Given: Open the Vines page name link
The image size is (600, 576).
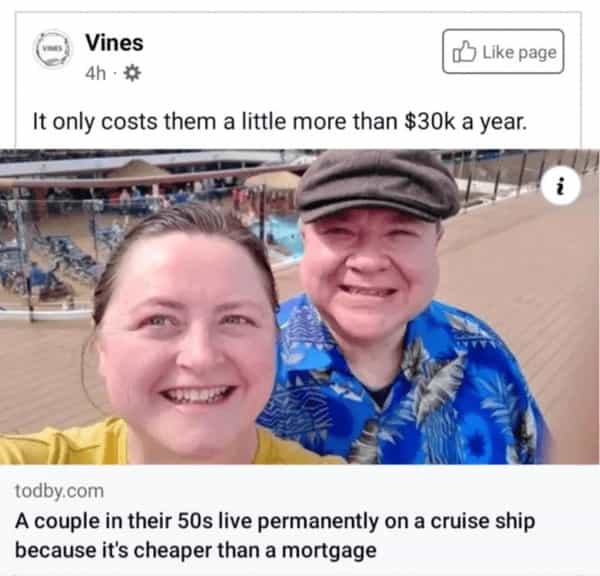Looking at the screenshot, I should coord(114,42).
